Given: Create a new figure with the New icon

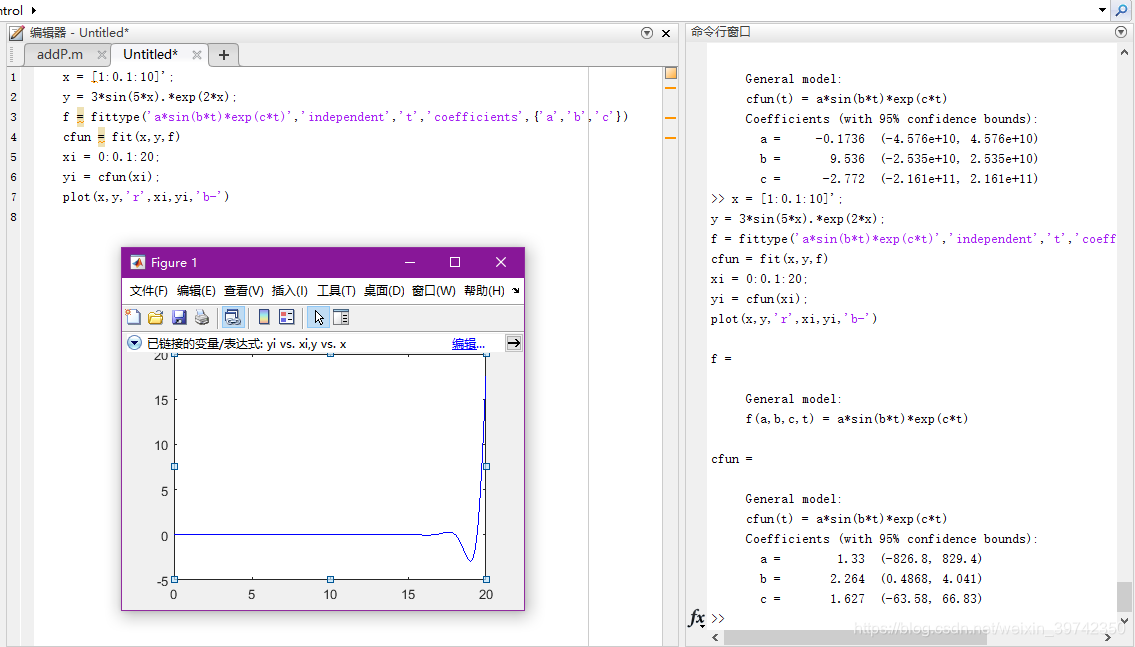Looking at the screenshot, I should 133,316.
